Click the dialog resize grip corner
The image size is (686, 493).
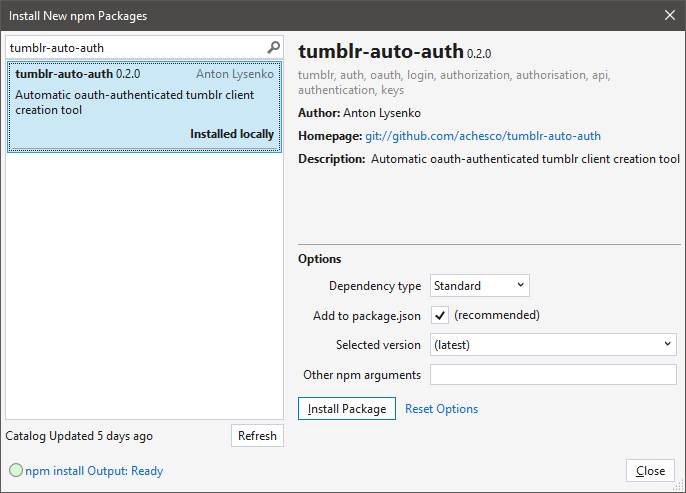pyautogui.click(x=679, y=486)
